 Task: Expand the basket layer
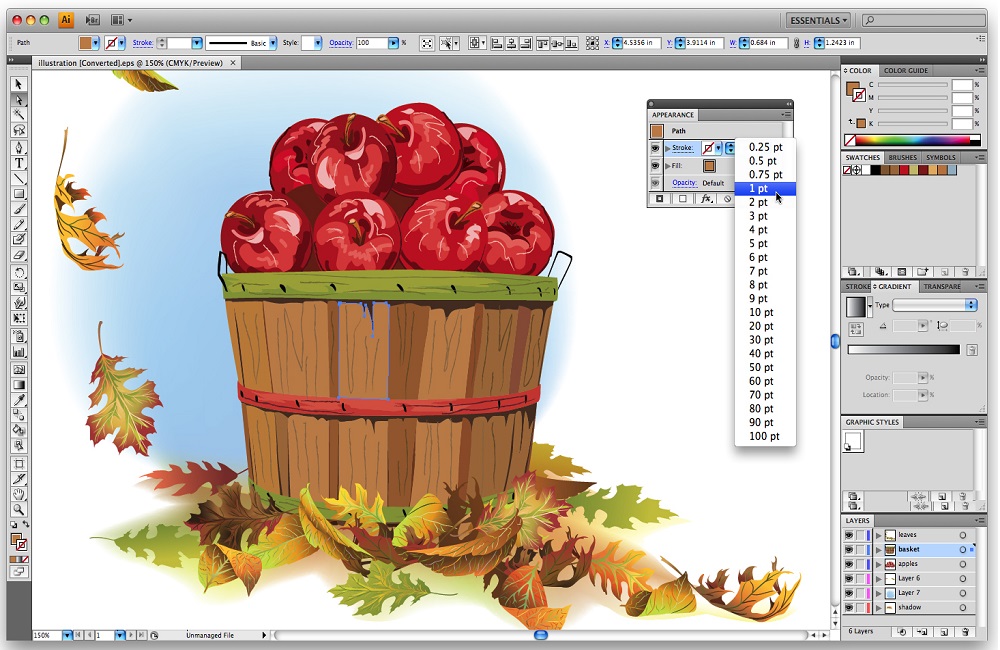coord(879,549)
